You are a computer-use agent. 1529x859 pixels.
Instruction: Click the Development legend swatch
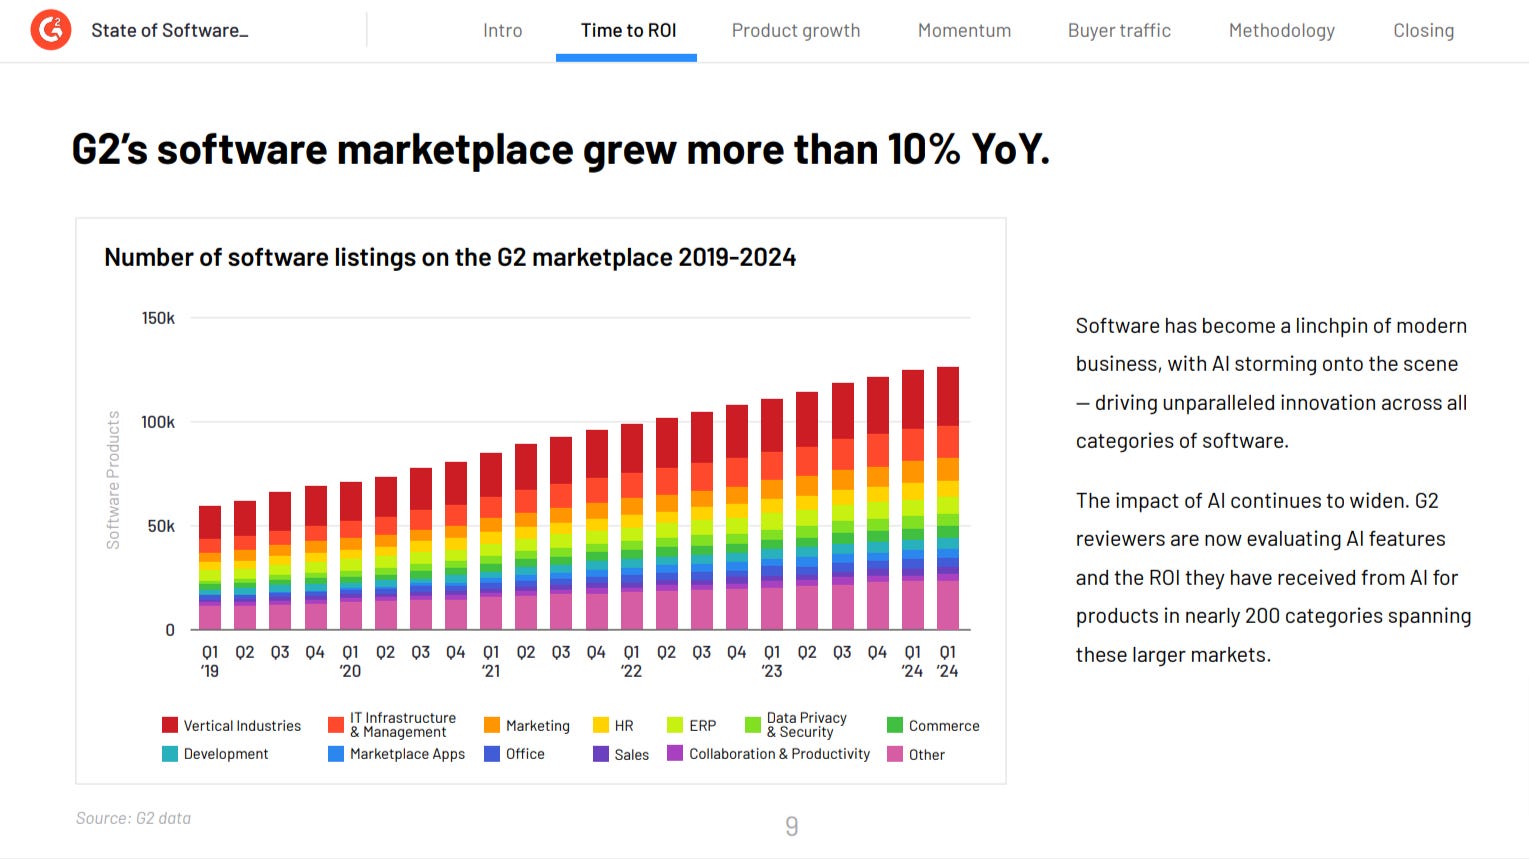click(170, 753)
